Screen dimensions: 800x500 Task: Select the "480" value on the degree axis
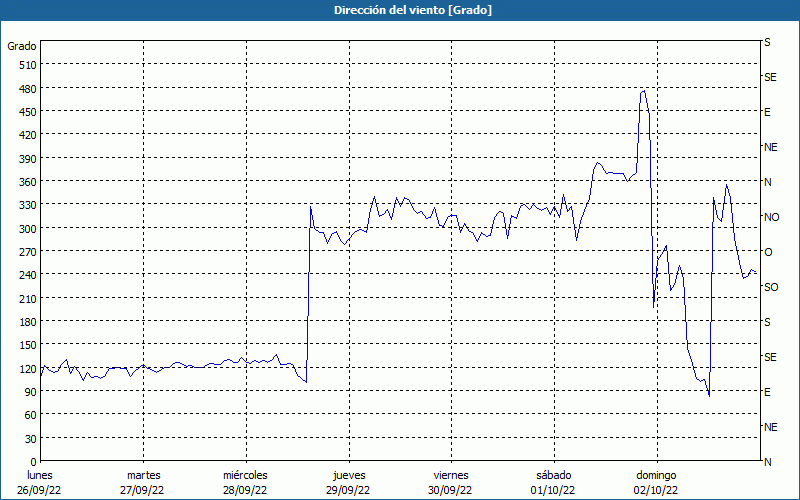coord(28,89)
